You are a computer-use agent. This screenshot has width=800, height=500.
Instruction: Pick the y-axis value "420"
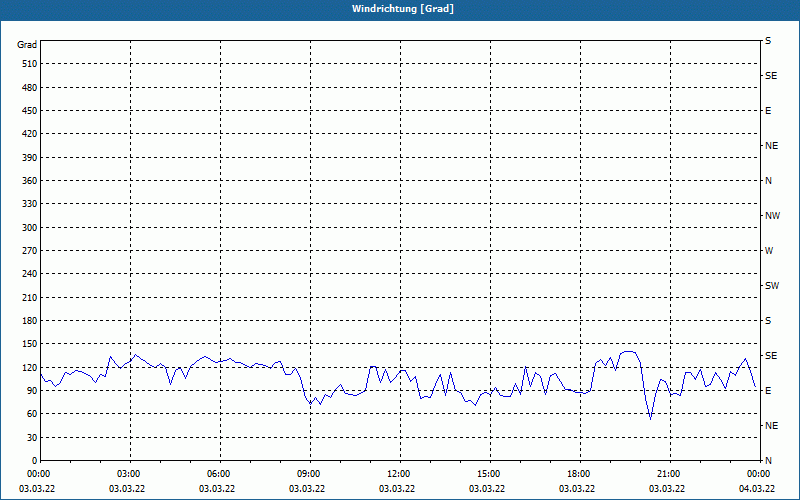point(30,134)
